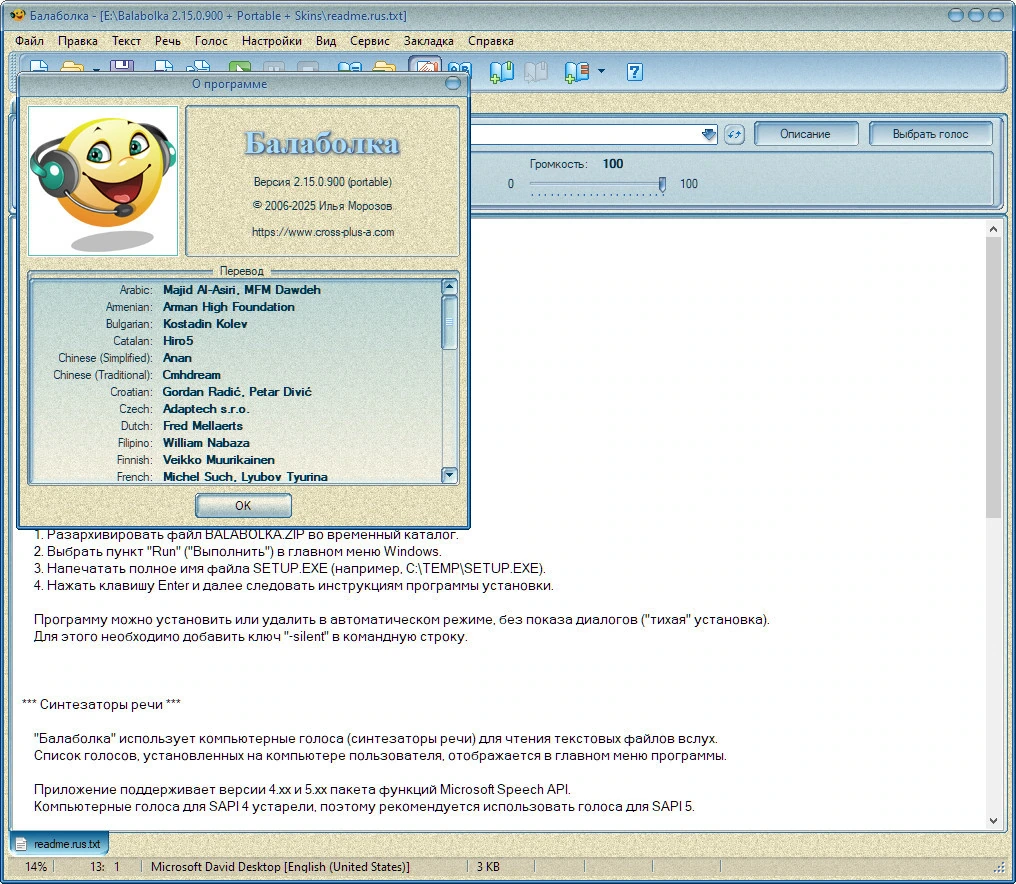Click OK in the about dialog
Viewport: 1016px width, 884px height.
coord(243,506)
